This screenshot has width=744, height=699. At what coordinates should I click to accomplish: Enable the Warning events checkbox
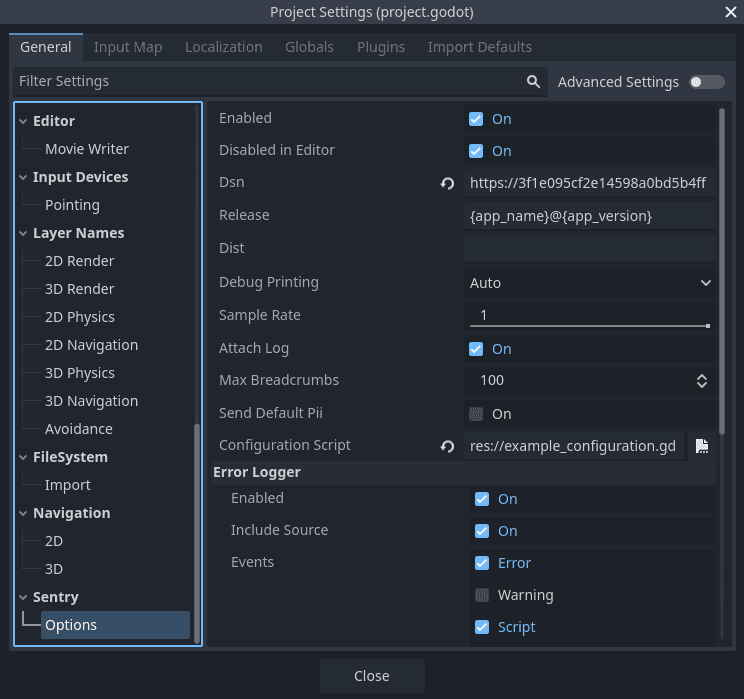[482, 595]
